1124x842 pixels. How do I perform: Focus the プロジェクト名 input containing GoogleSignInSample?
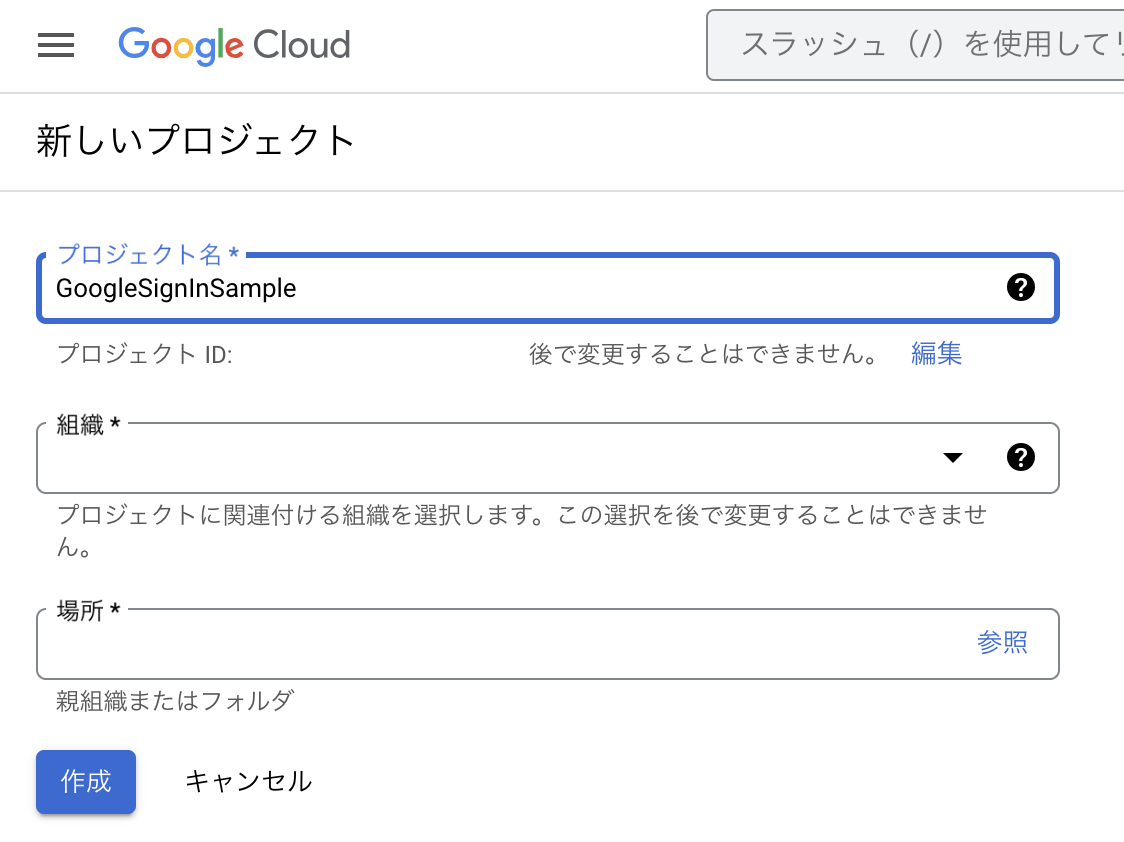coord(400,288)
